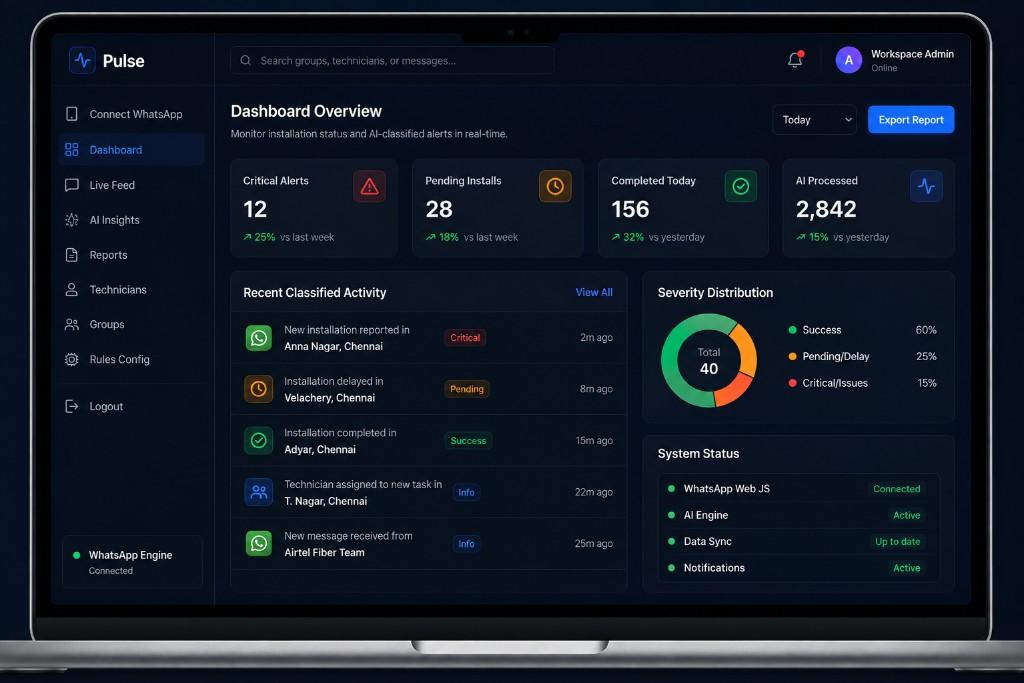This screenshot has height=683, width=1024.
Task: Click the 60% Success percentage
Action: click(926, 330)
